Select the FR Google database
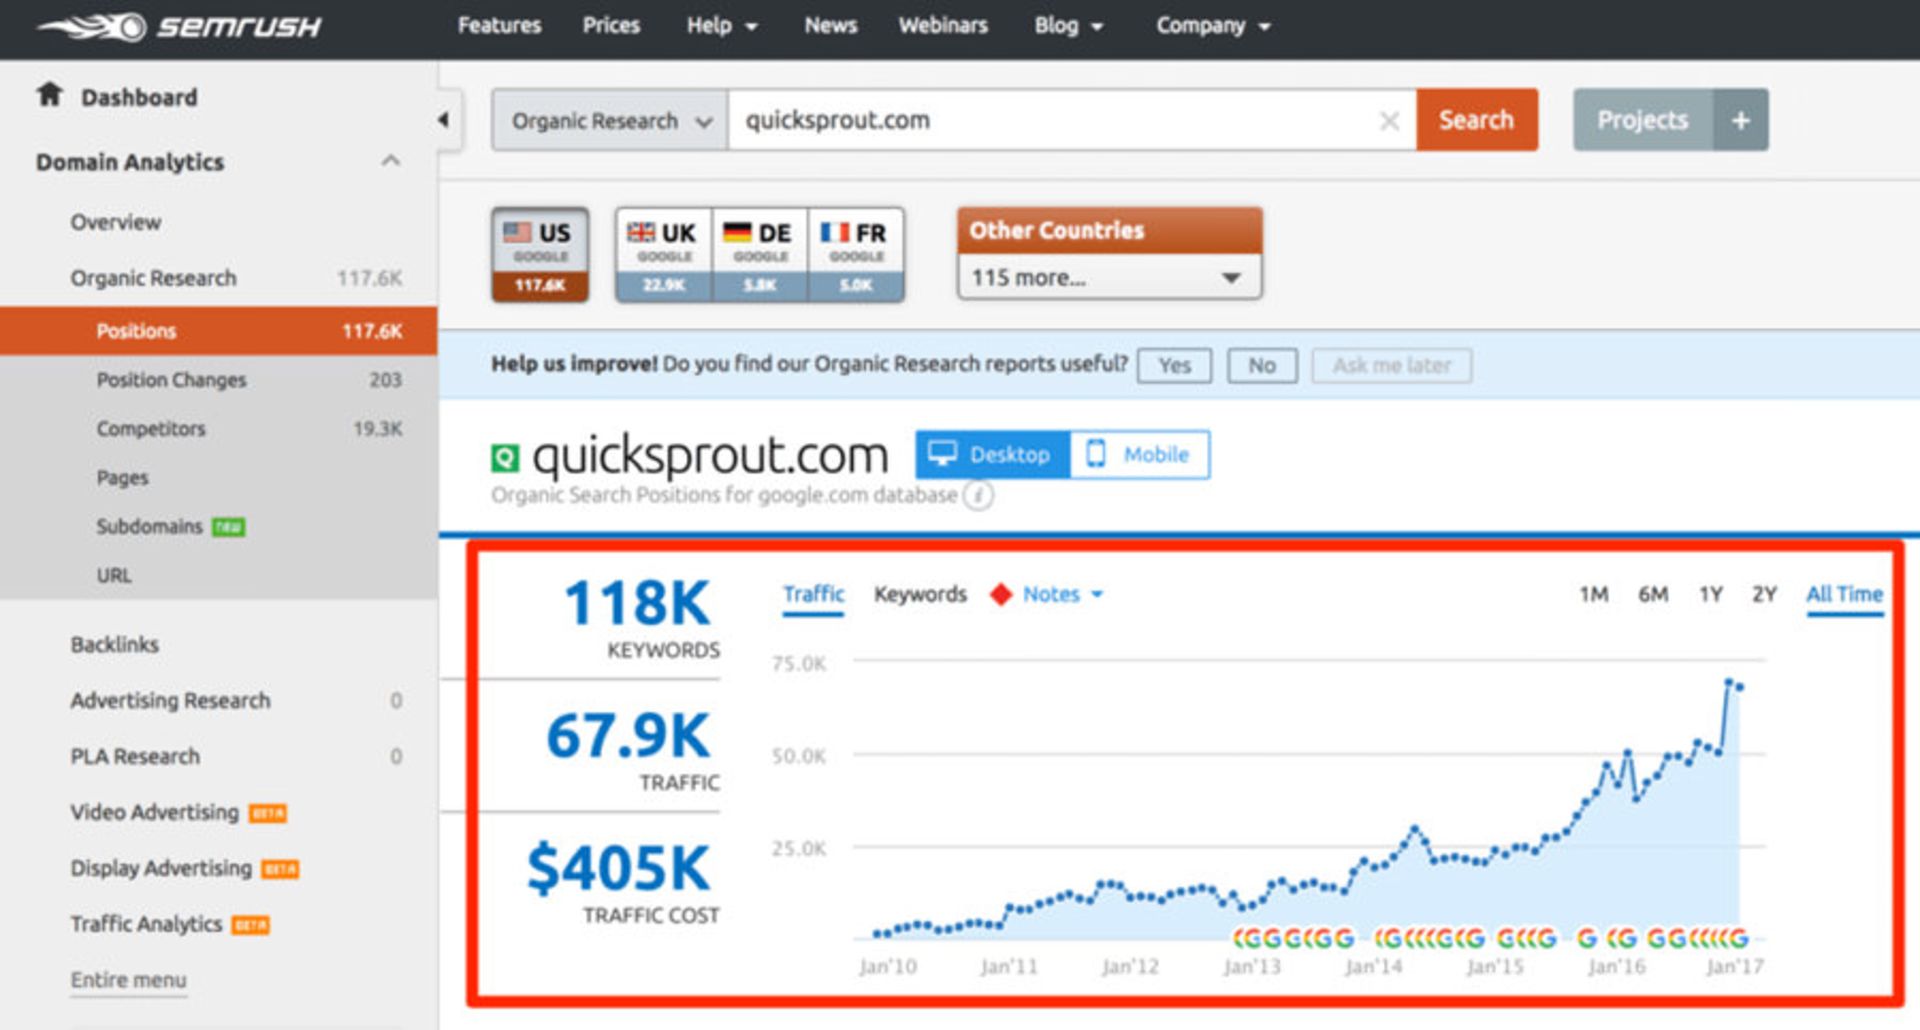The image size is (1920, 1030). pyautogui.click(x=855, y=254)
